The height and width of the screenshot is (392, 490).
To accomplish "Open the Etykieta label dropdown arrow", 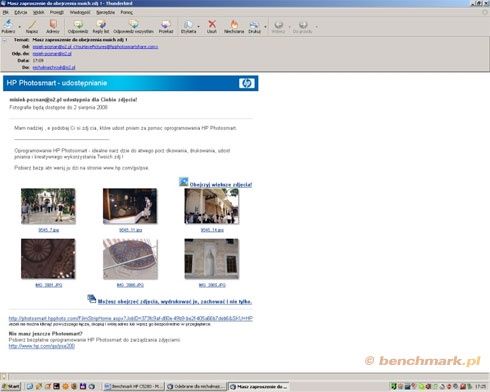I will [199, 26].
